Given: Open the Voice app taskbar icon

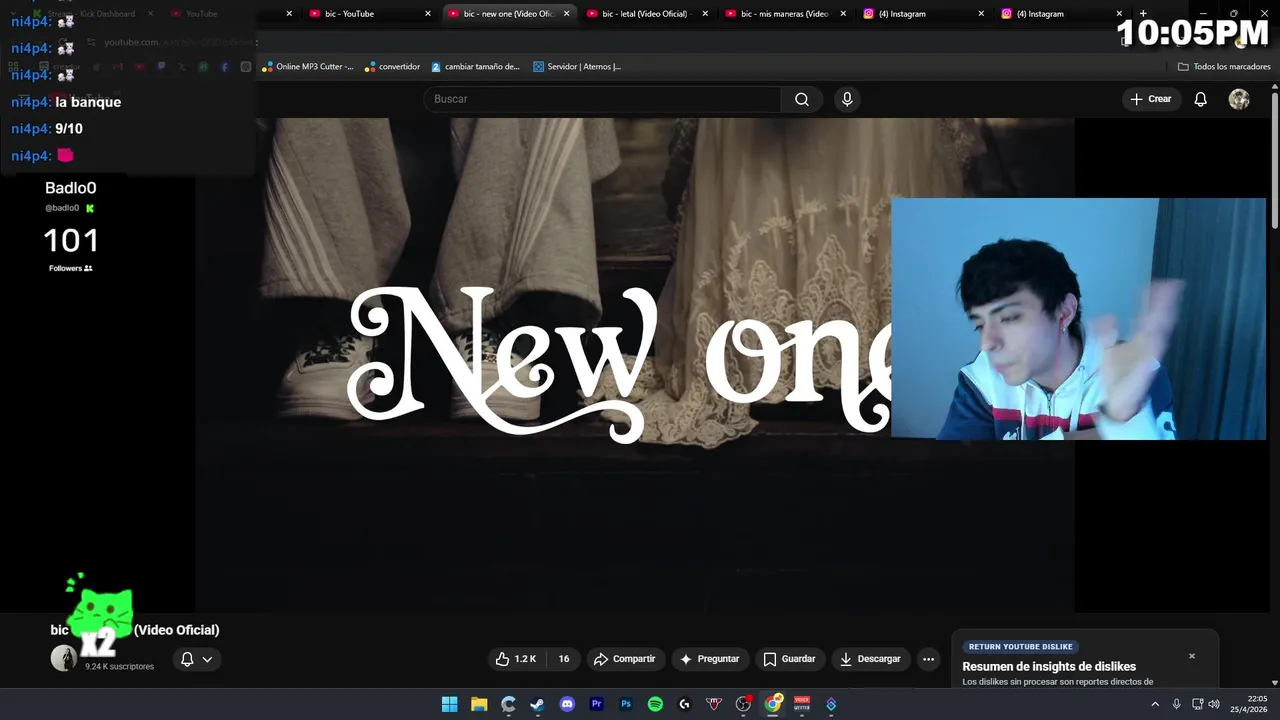Looking at the screenshot, I should coord(802,704).
